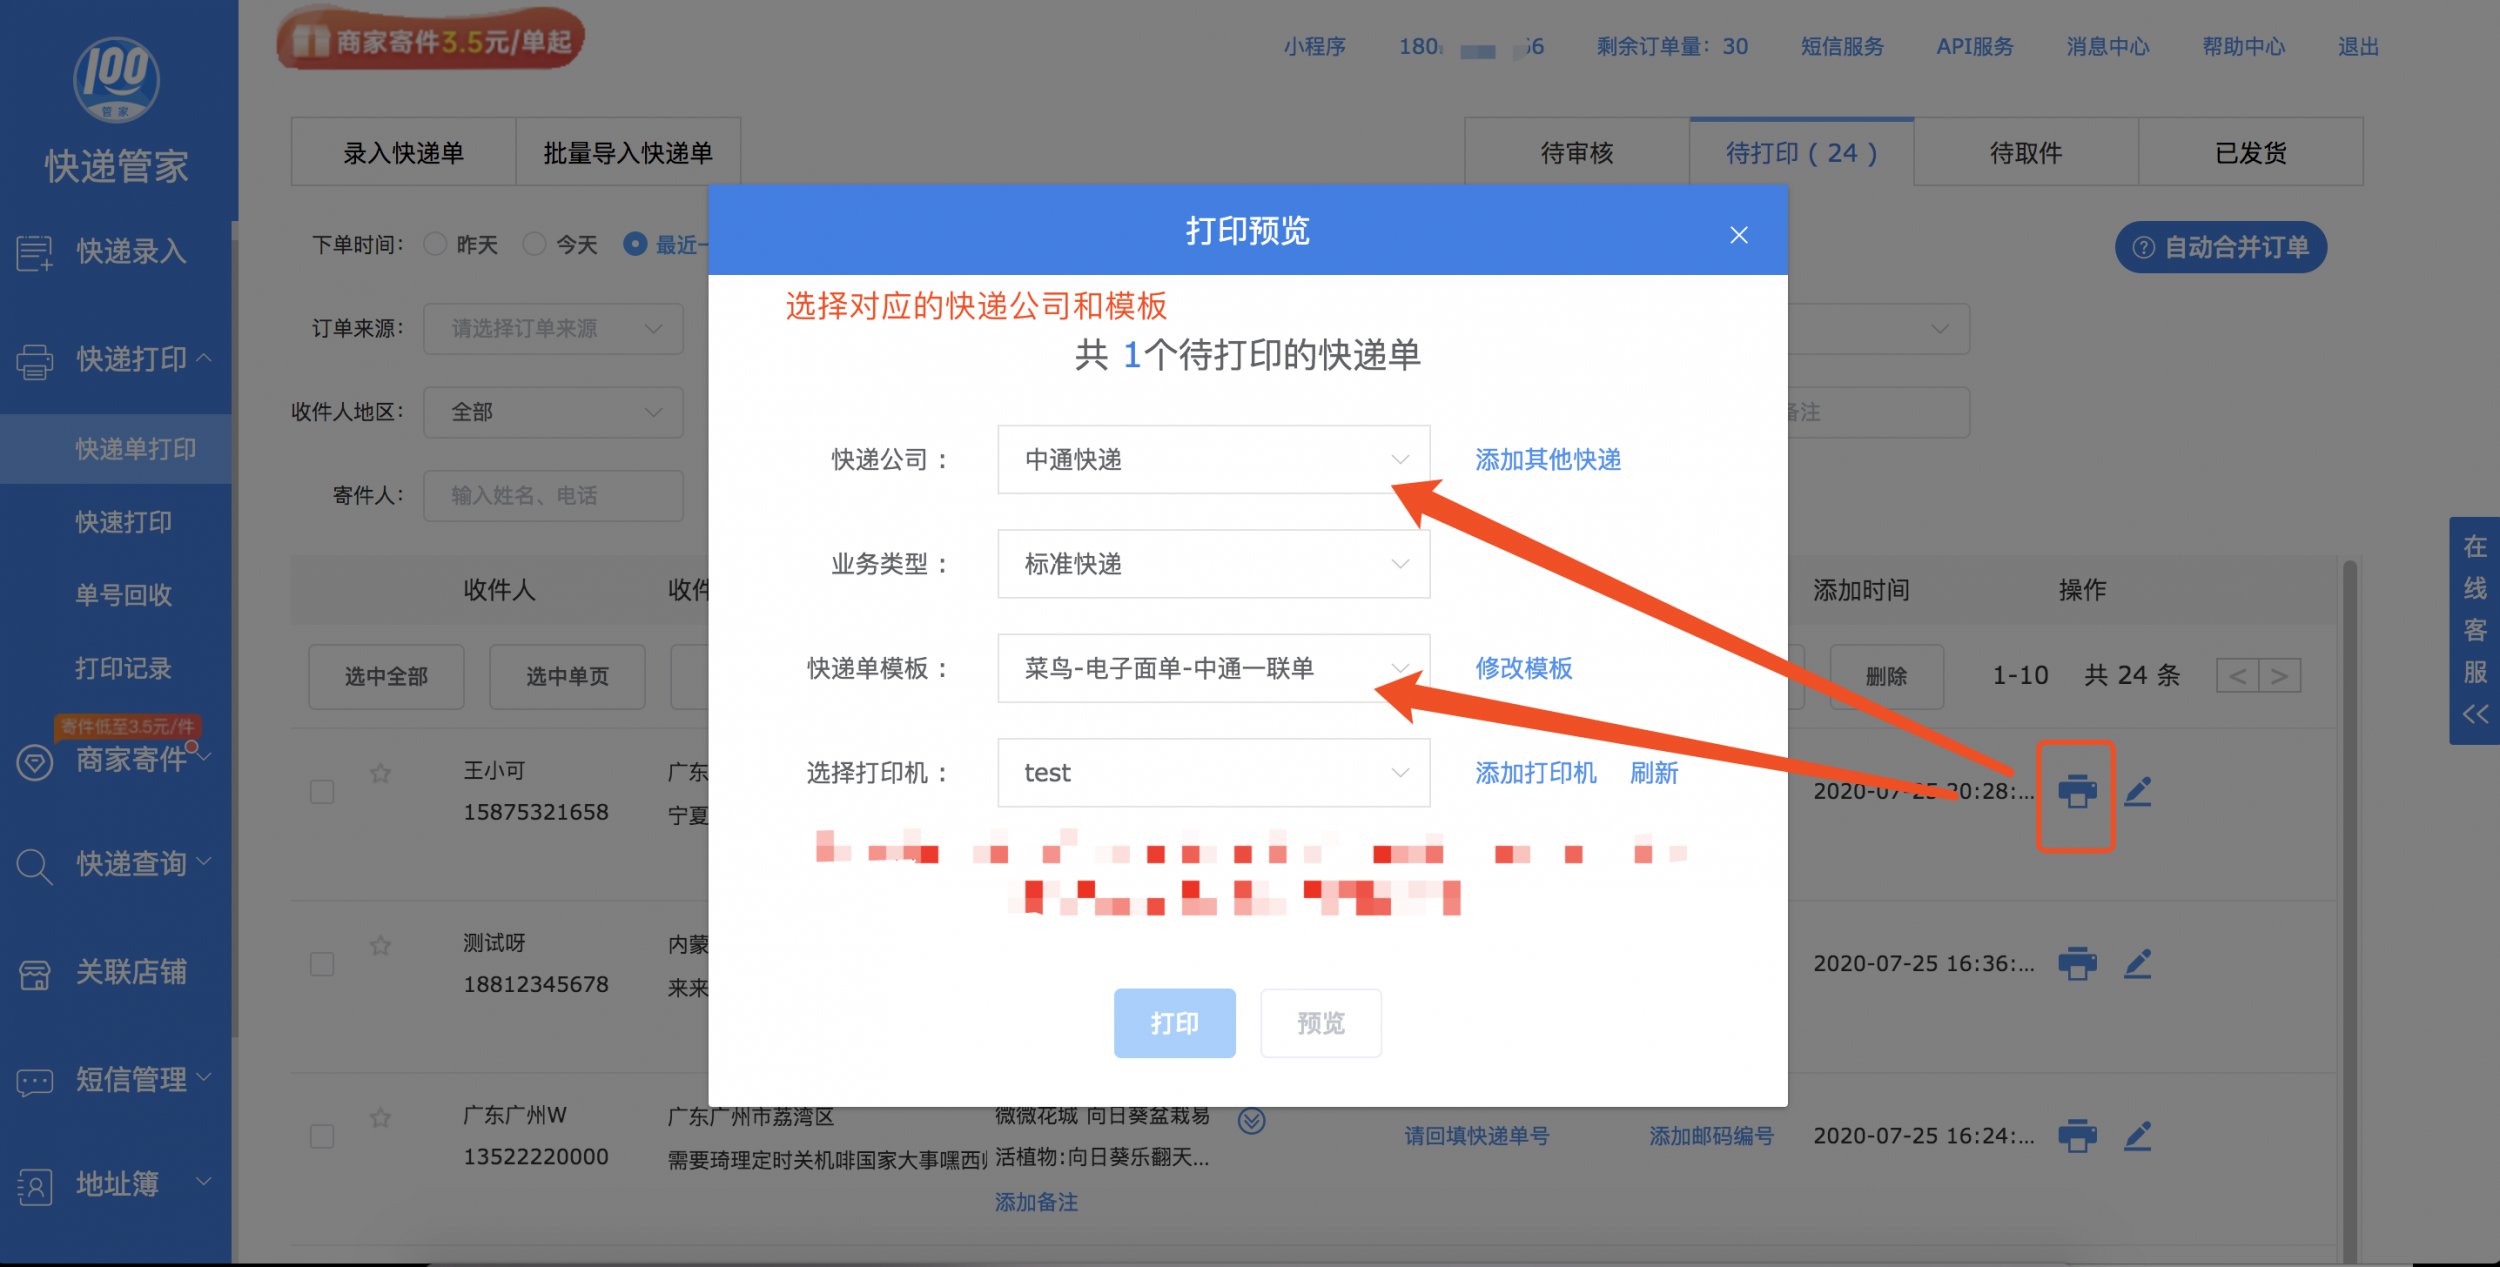2500x1267 pixels.
Task: Click the 打印 button in dialog
Action: [1174, 1022]
